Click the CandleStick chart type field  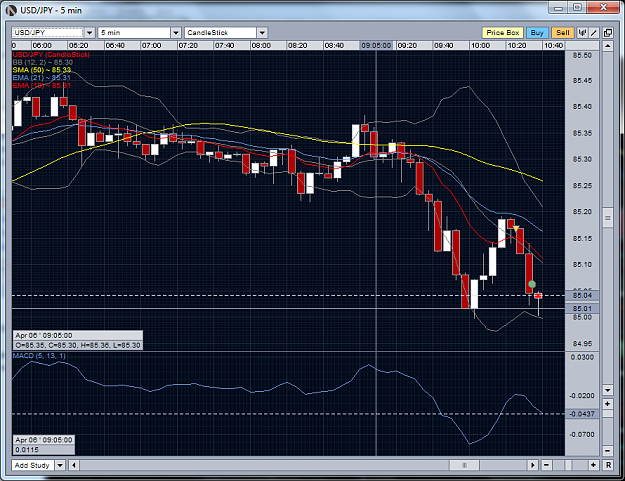coord(220,33)
